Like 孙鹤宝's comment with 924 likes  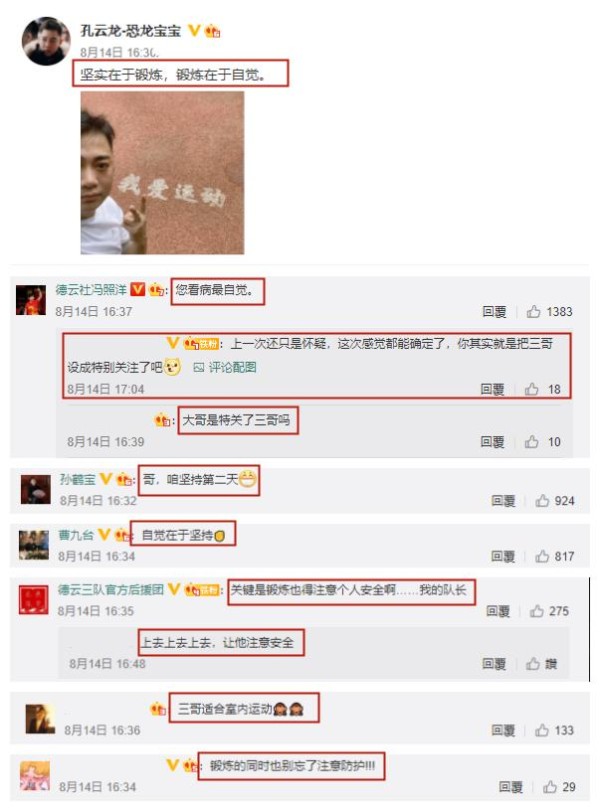click(x=542, y=500)
